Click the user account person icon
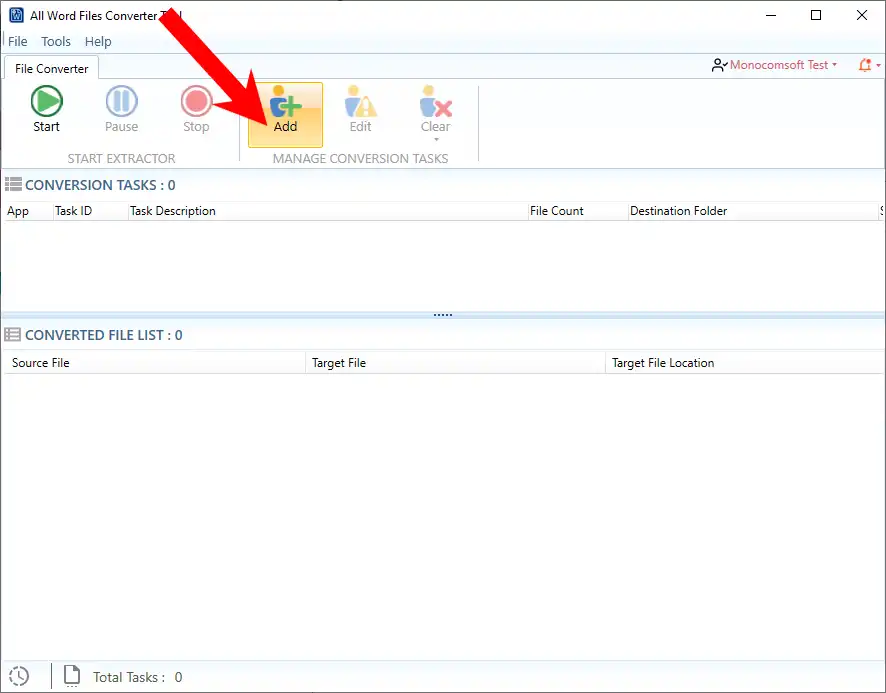Image resolution: width=886 pixels, height=693 pixels. 719,65
